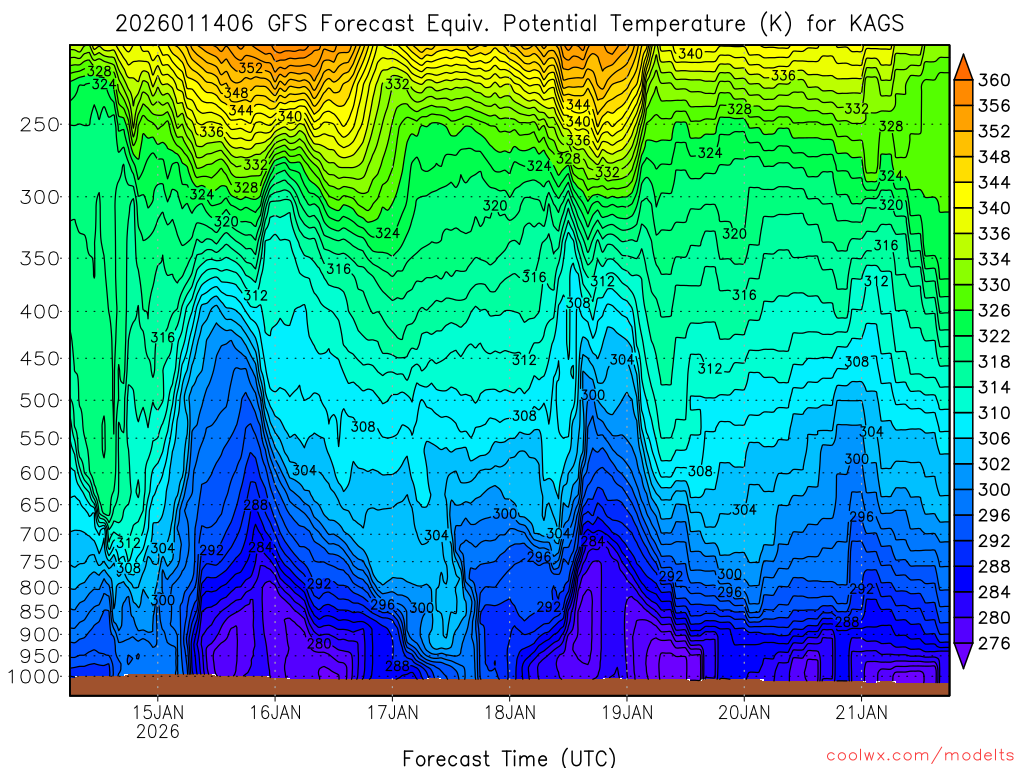Select pressure axis label 650
This screenshot has height=768, width=1024.
click(39, 505)
